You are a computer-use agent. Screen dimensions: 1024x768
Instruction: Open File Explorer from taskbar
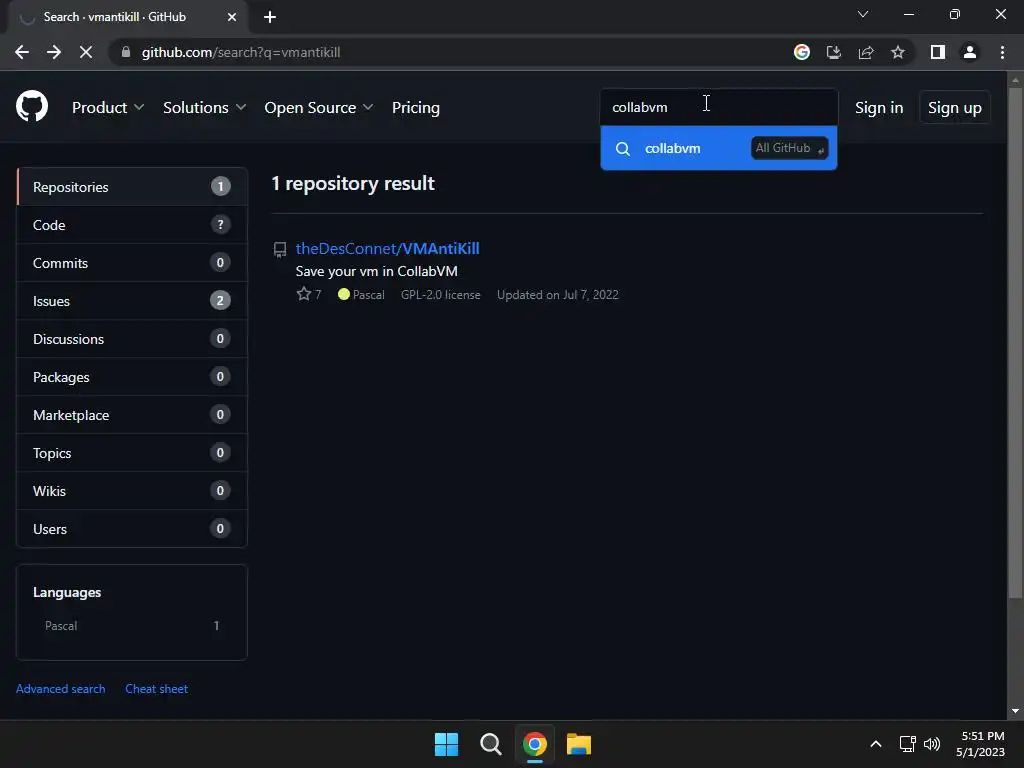click(579, 744)
